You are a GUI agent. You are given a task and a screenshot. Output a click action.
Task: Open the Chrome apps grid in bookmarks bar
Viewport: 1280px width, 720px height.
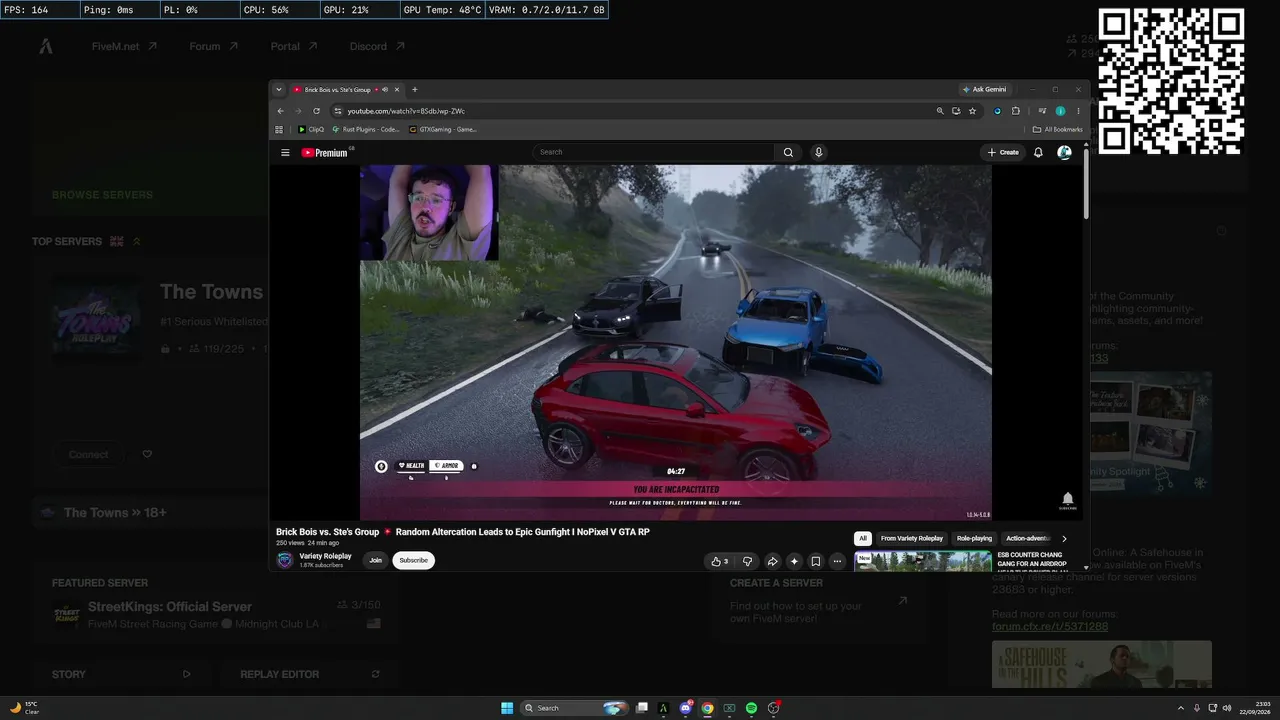[x=279, y=129]
